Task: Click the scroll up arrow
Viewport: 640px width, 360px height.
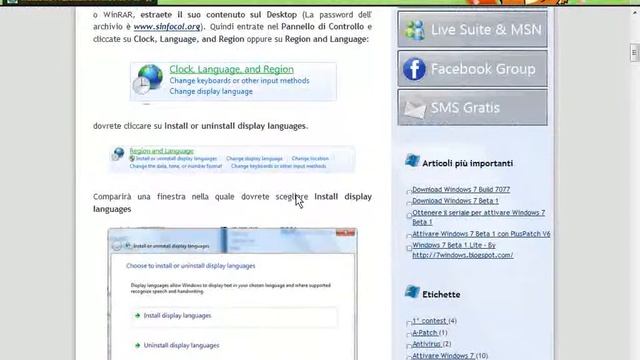Action: pos(635,13)
